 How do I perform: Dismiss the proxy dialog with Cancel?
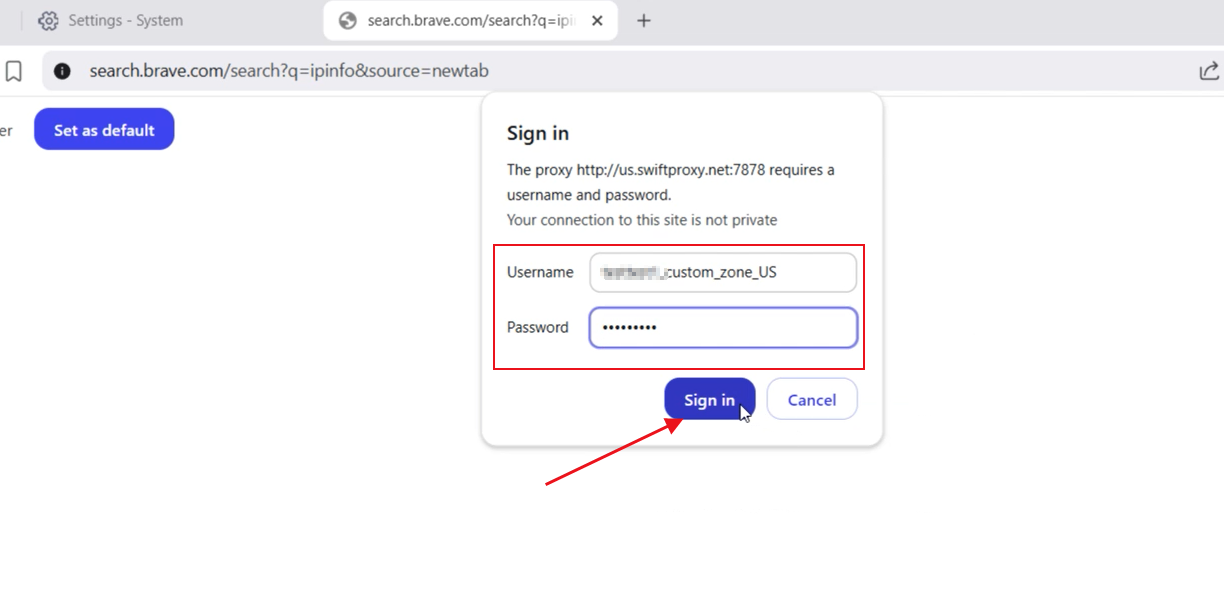pos(811,400)
